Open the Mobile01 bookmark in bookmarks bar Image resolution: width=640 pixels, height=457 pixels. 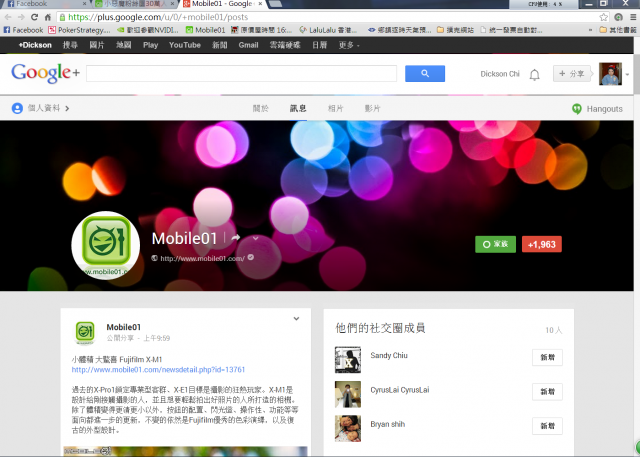pos(205,30)
